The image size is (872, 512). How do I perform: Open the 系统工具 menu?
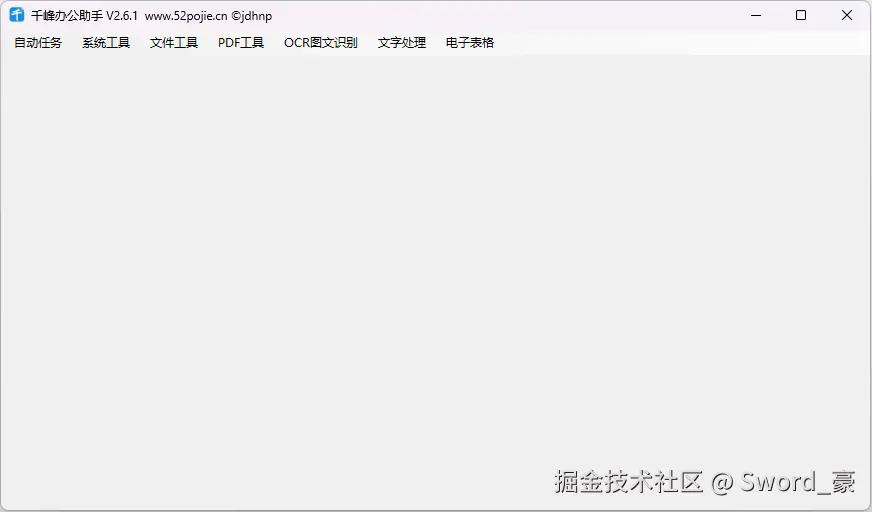coord(106,43)
